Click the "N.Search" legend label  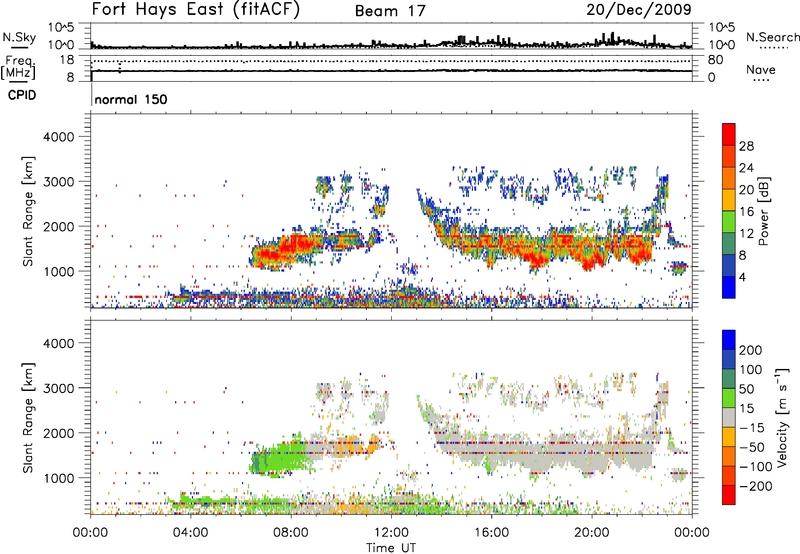tap(772, 37)
